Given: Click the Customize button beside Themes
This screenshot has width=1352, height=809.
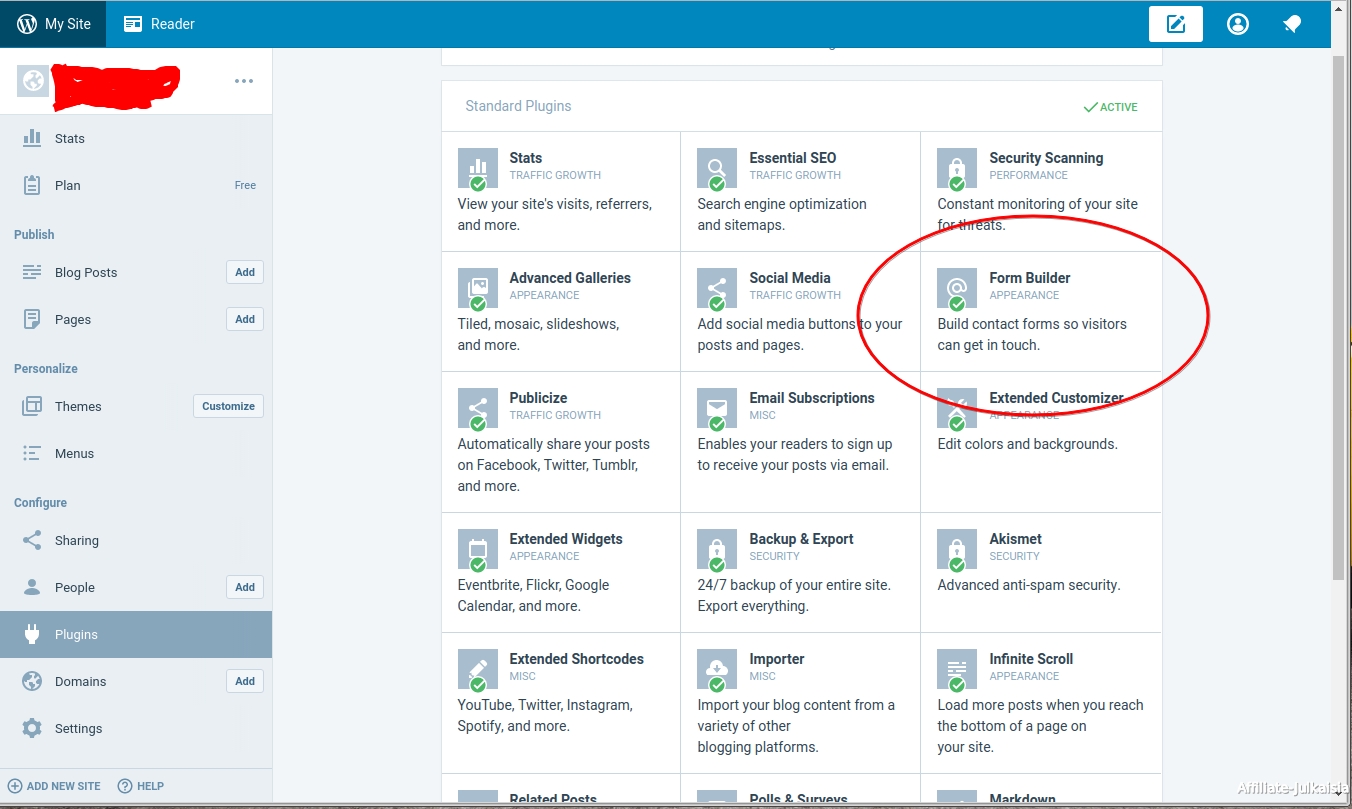Looking at the screenshot, I should coord(228,406).
